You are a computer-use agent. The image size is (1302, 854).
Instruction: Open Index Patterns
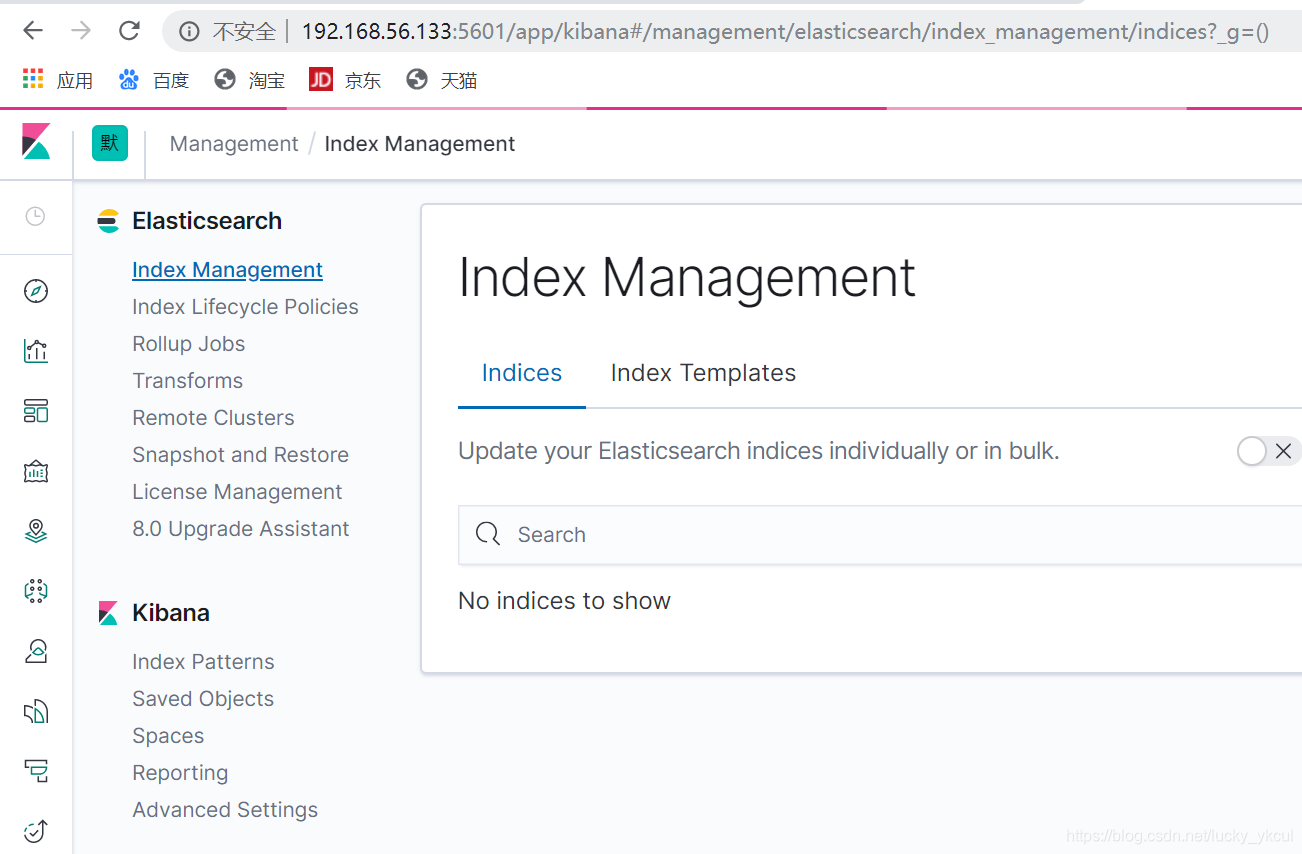pyautogui.click(x=203, y=662)
